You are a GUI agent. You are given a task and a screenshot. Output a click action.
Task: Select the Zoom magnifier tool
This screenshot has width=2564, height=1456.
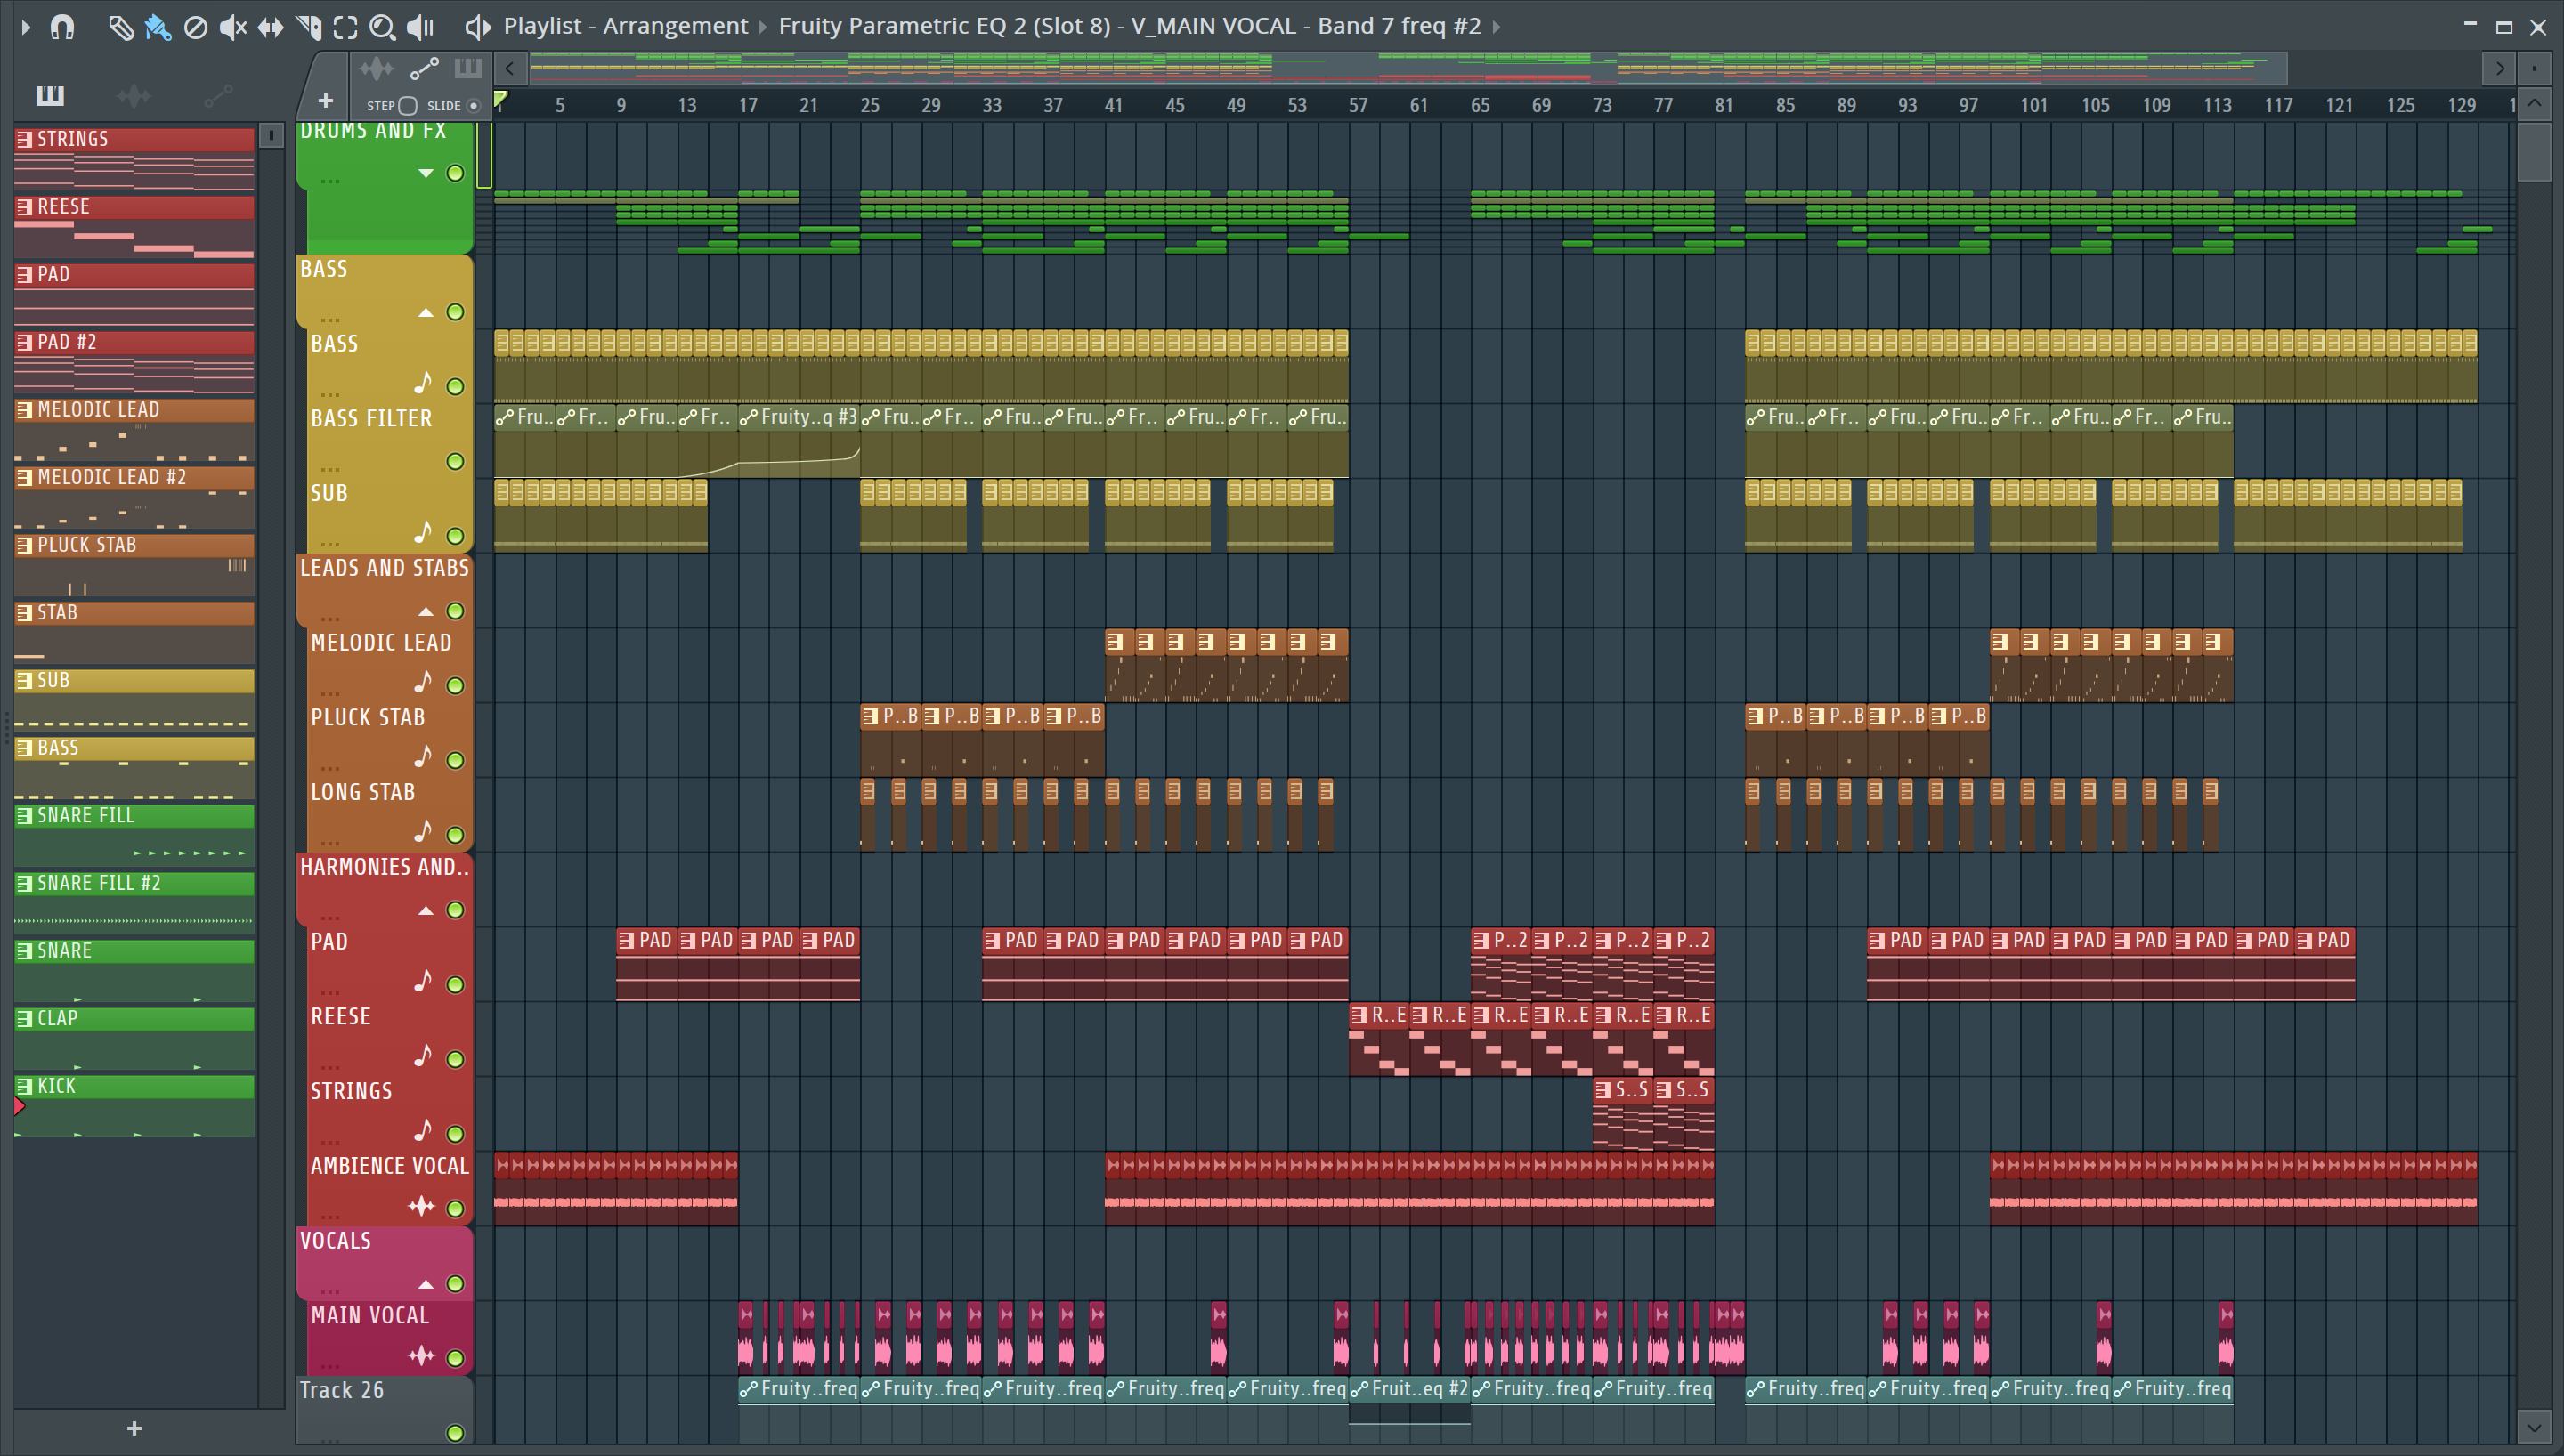click(382, 27)
